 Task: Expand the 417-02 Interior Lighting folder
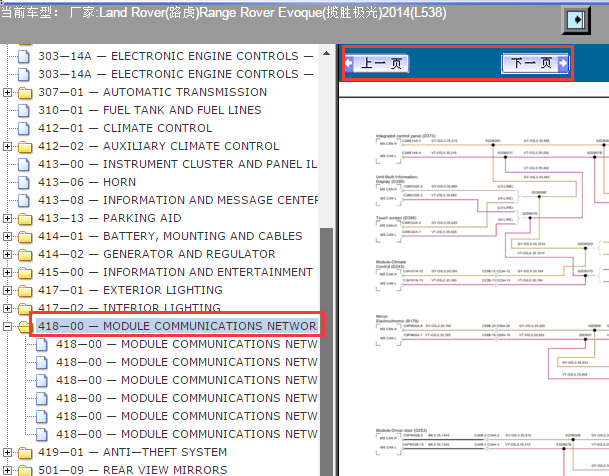point(7,308)
